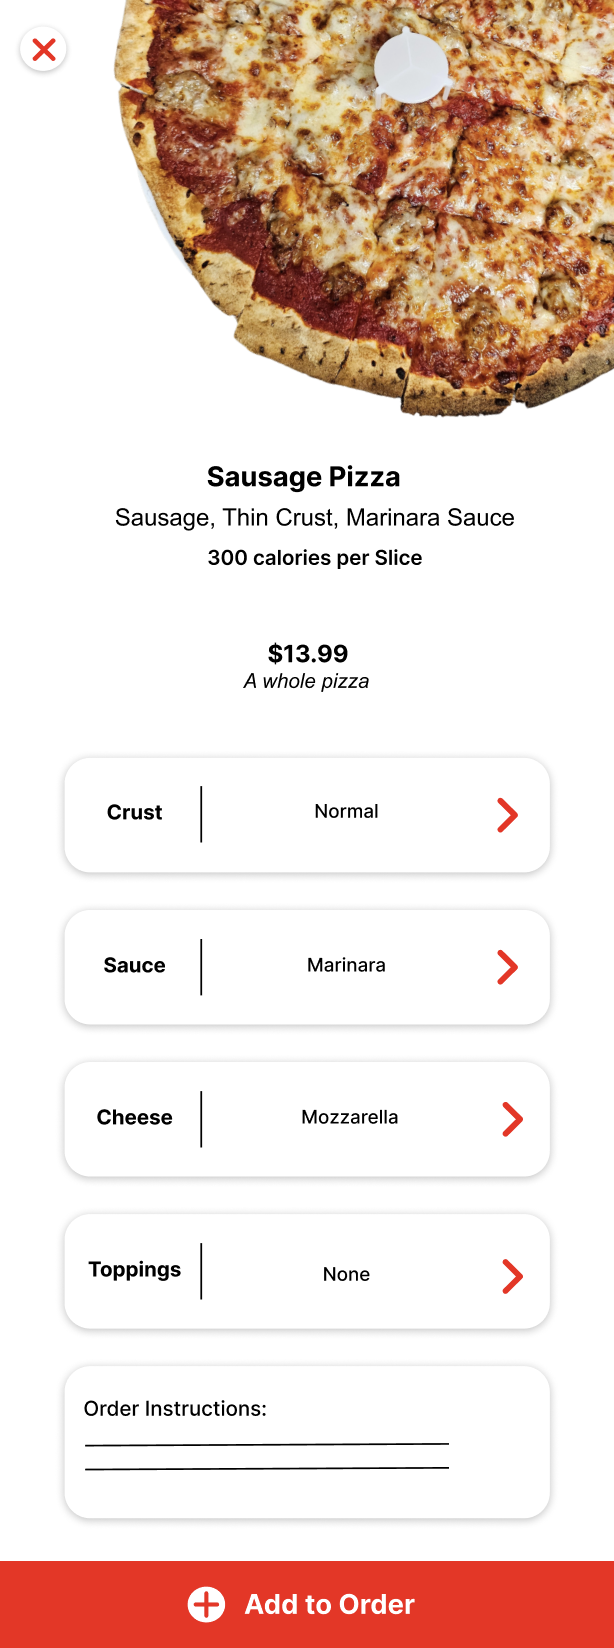Click the Normal crust value
This screenshot has height=1648, width=614.
point(346,812)
